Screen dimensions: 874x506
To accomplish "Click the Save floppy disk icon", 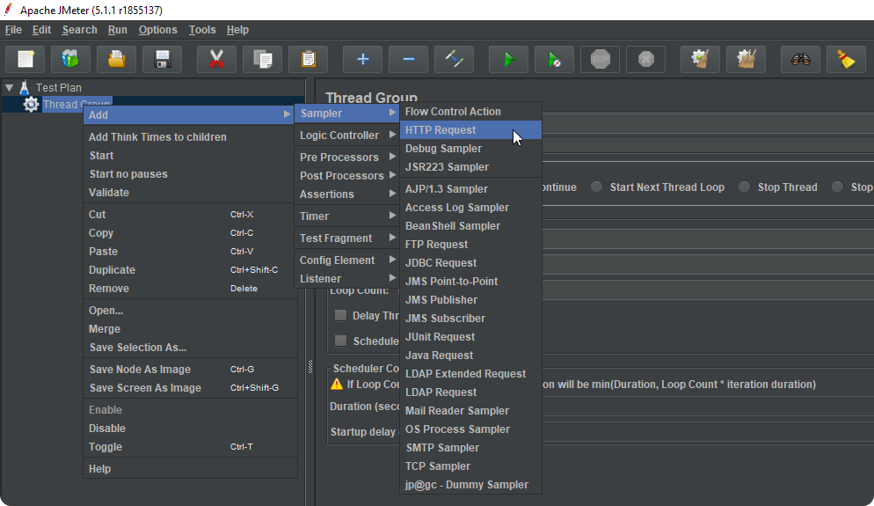I will tap(162, 59).
